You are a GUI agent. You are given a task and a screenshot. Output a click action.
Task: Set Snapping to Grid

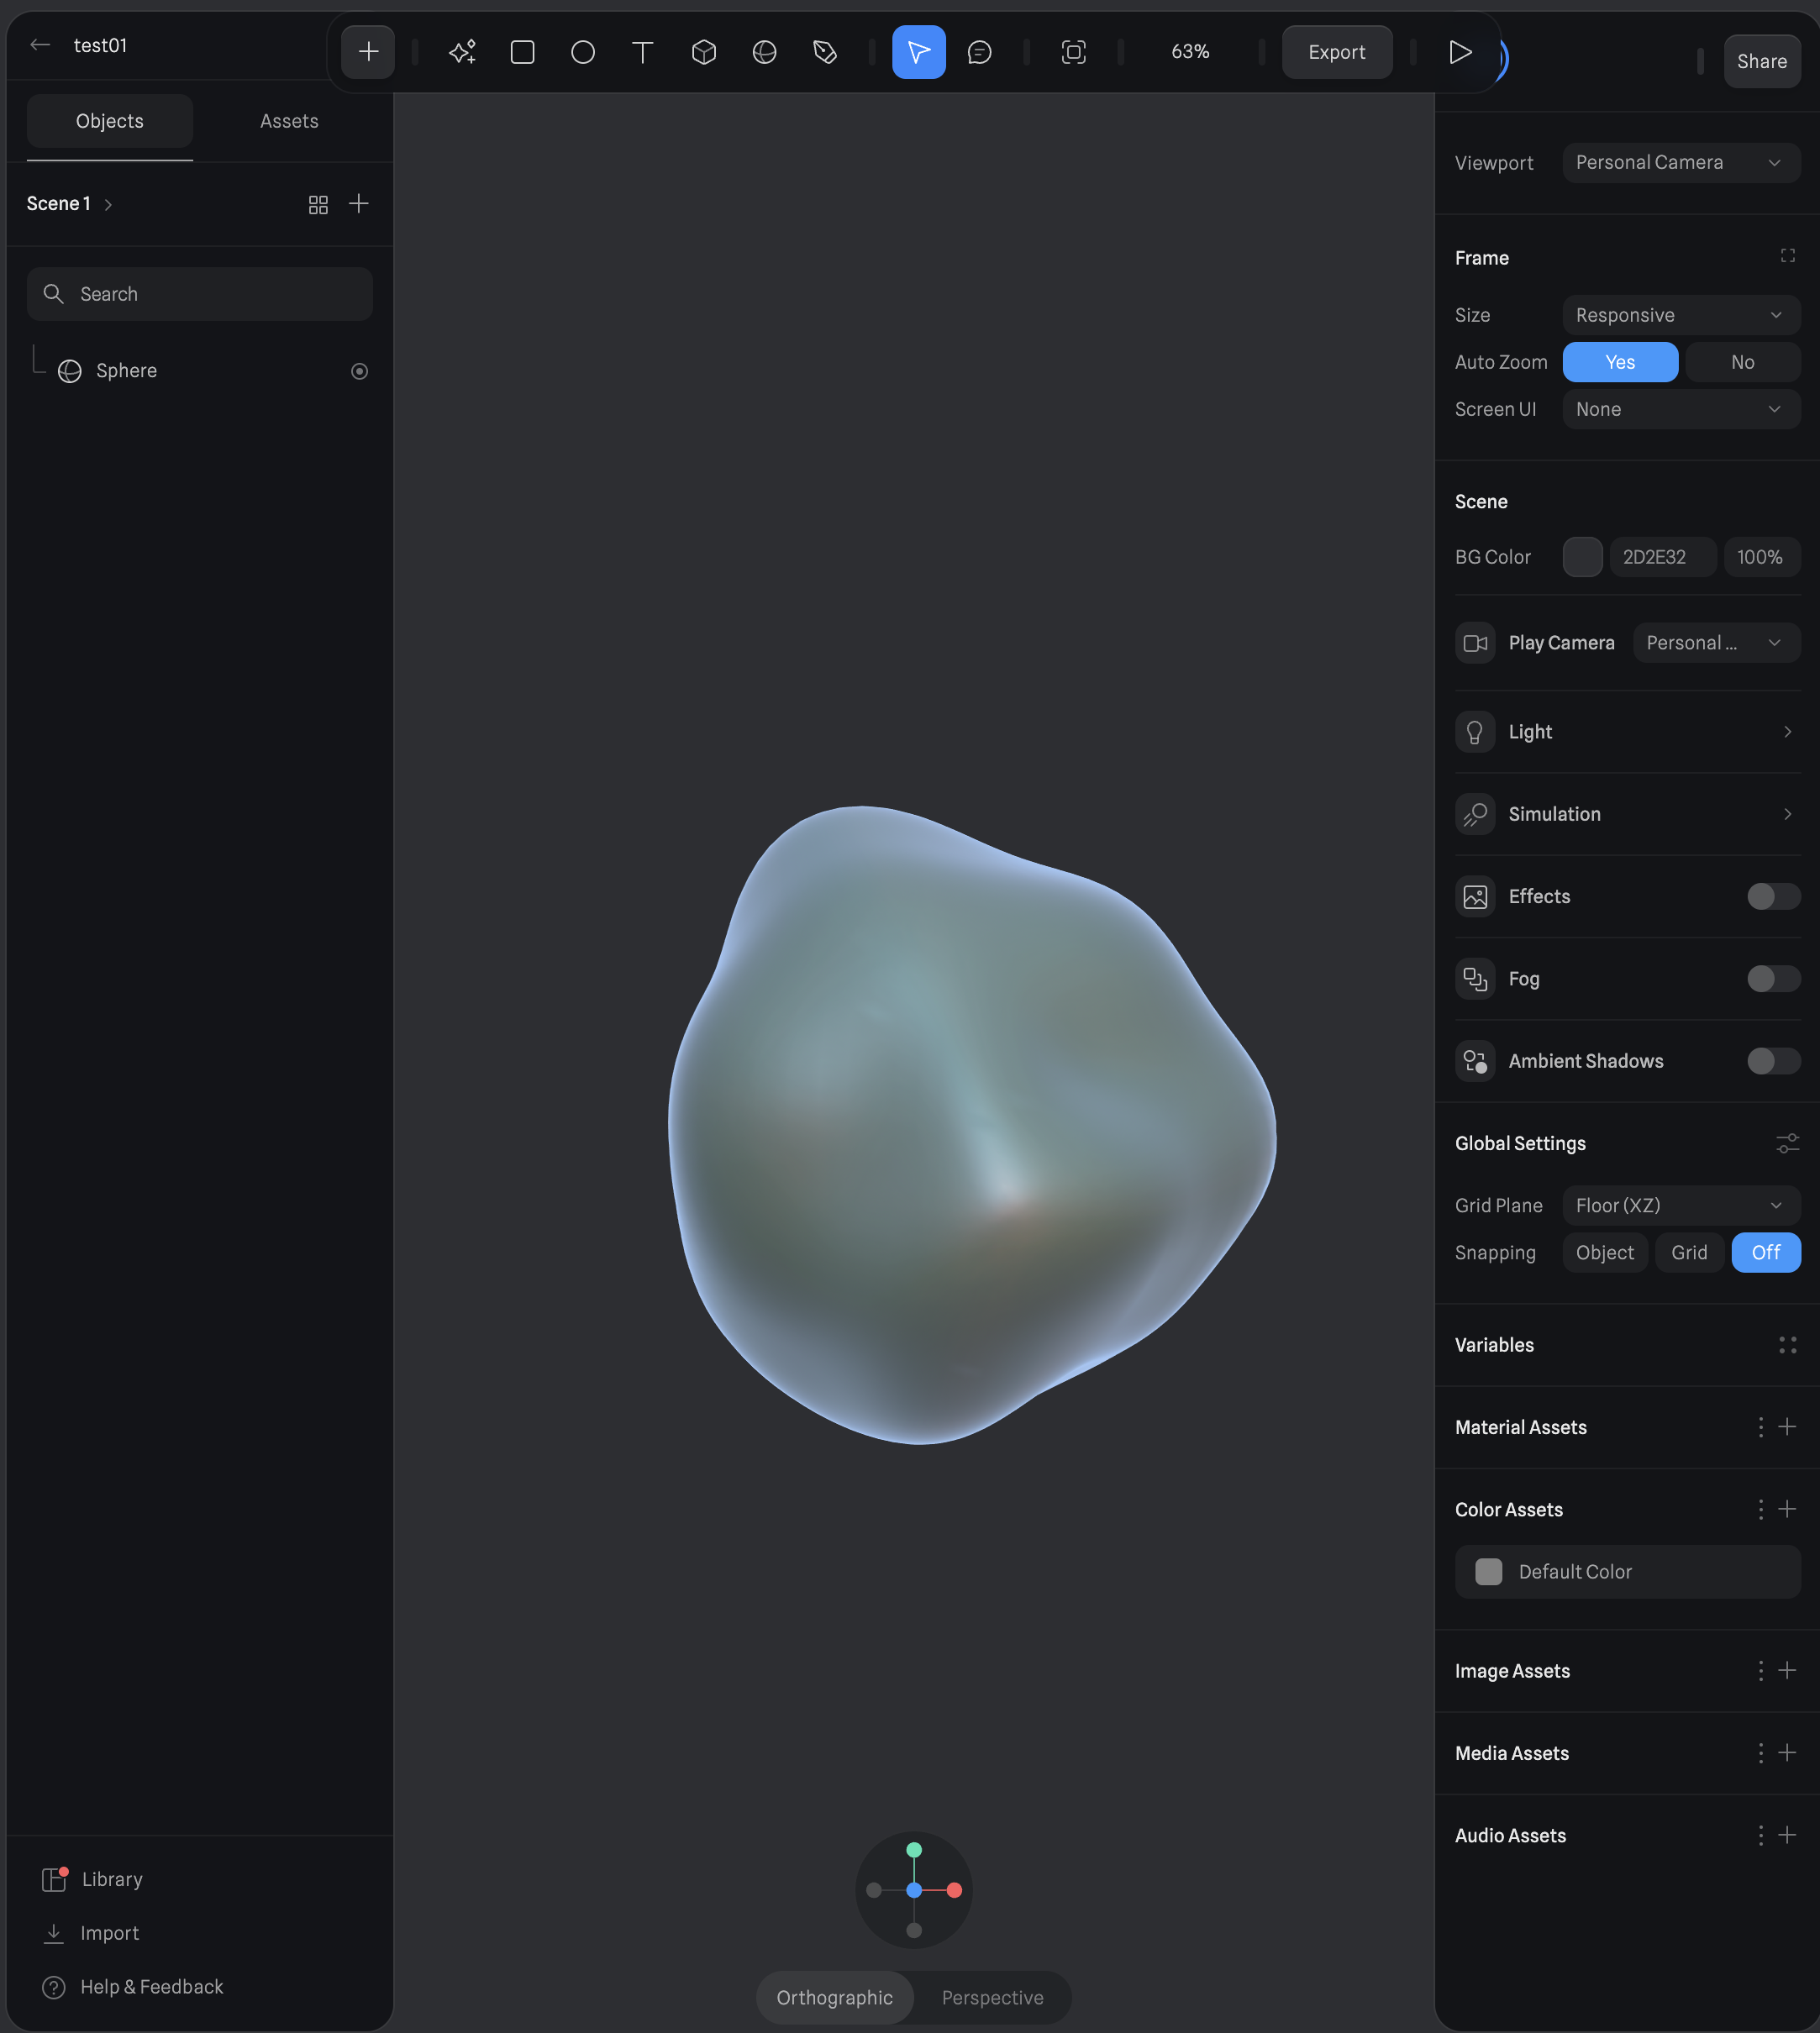coord(1689,1252)
